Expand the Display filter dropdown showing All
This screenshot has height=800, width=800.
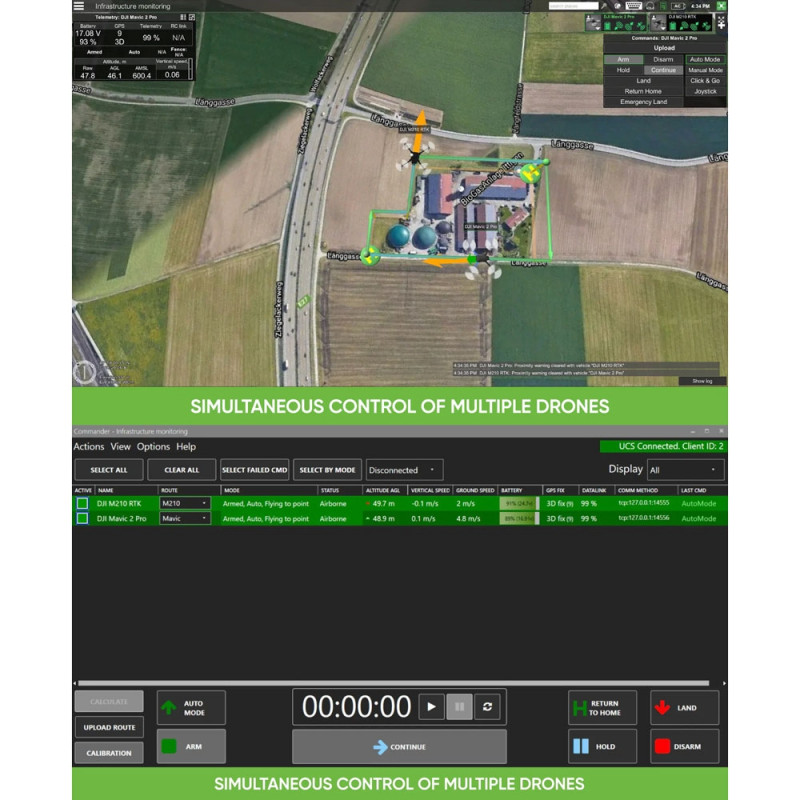pyautogui.click(x=685, y=469)
